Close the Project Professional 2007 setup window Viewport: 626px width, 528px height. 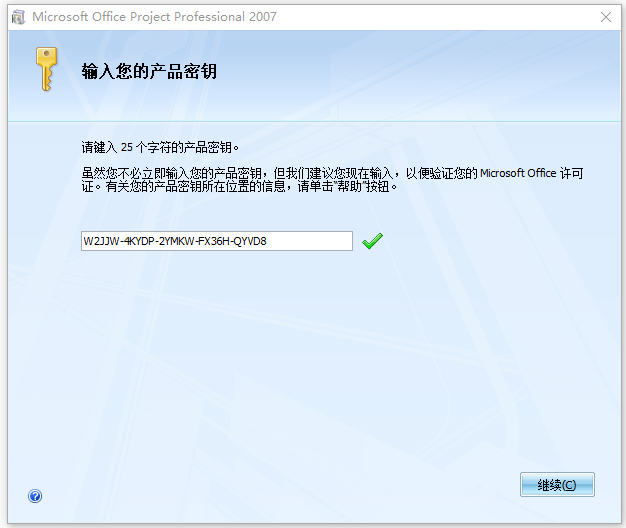606,17
